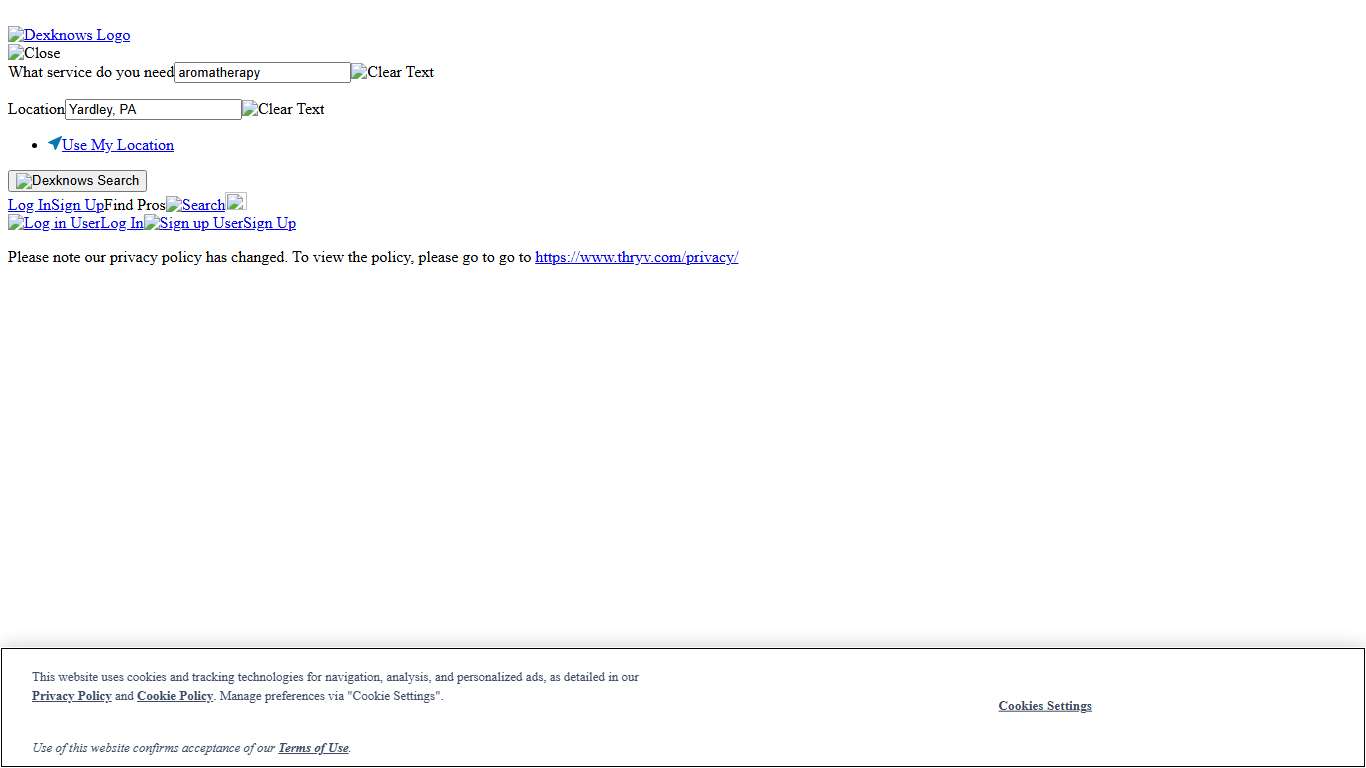This screenshot has width=1366, height=768.
Task: Focus the service input containing aromatherapy
Action: pos(262,72)
